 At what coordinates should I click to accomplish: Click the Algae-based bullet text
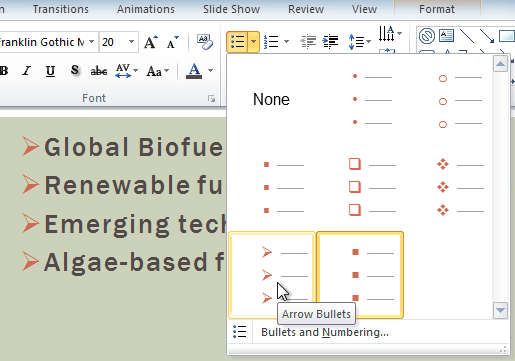coord(134,262)
